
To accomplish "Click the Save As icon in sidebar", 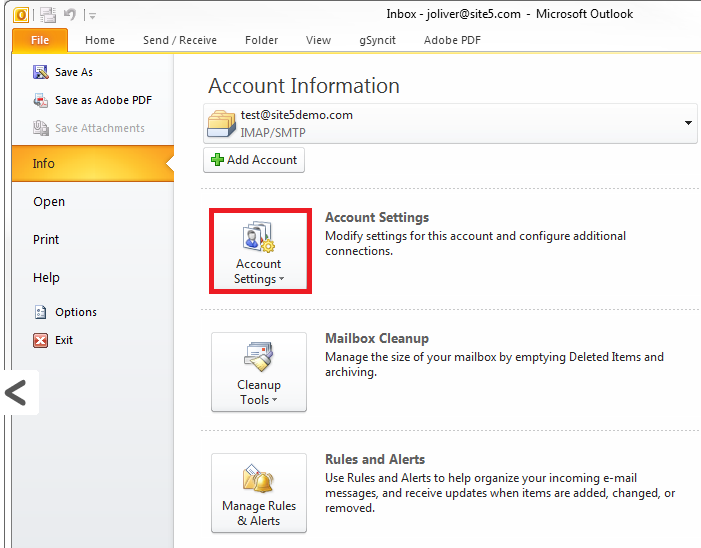I will coord(40,72).
